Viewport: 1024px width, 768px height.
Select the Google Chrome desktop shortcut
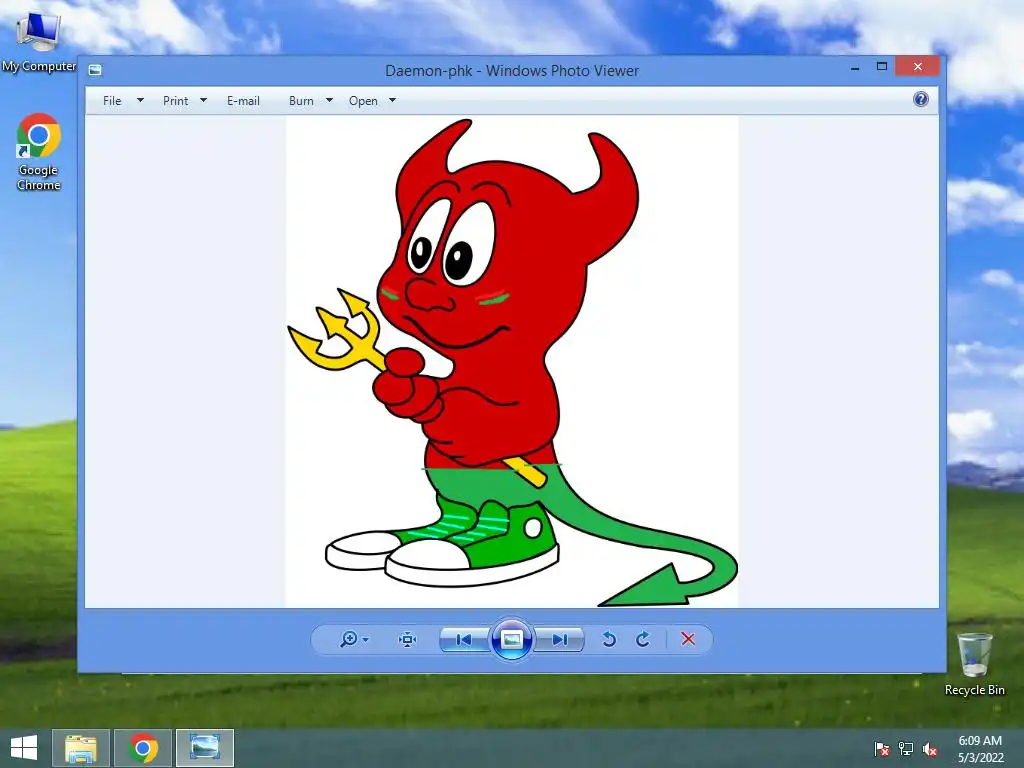(x=39, y=152)
